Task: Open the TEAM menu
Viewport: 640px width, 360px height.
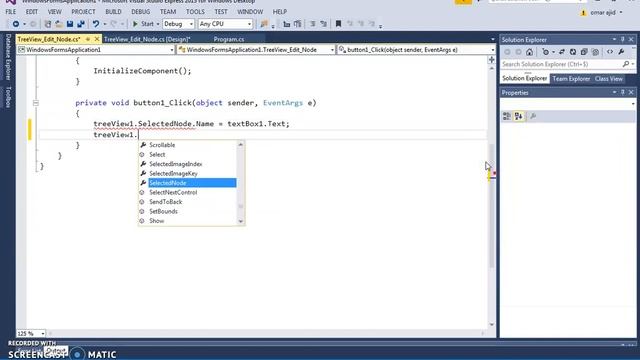Action: point(168,12)
